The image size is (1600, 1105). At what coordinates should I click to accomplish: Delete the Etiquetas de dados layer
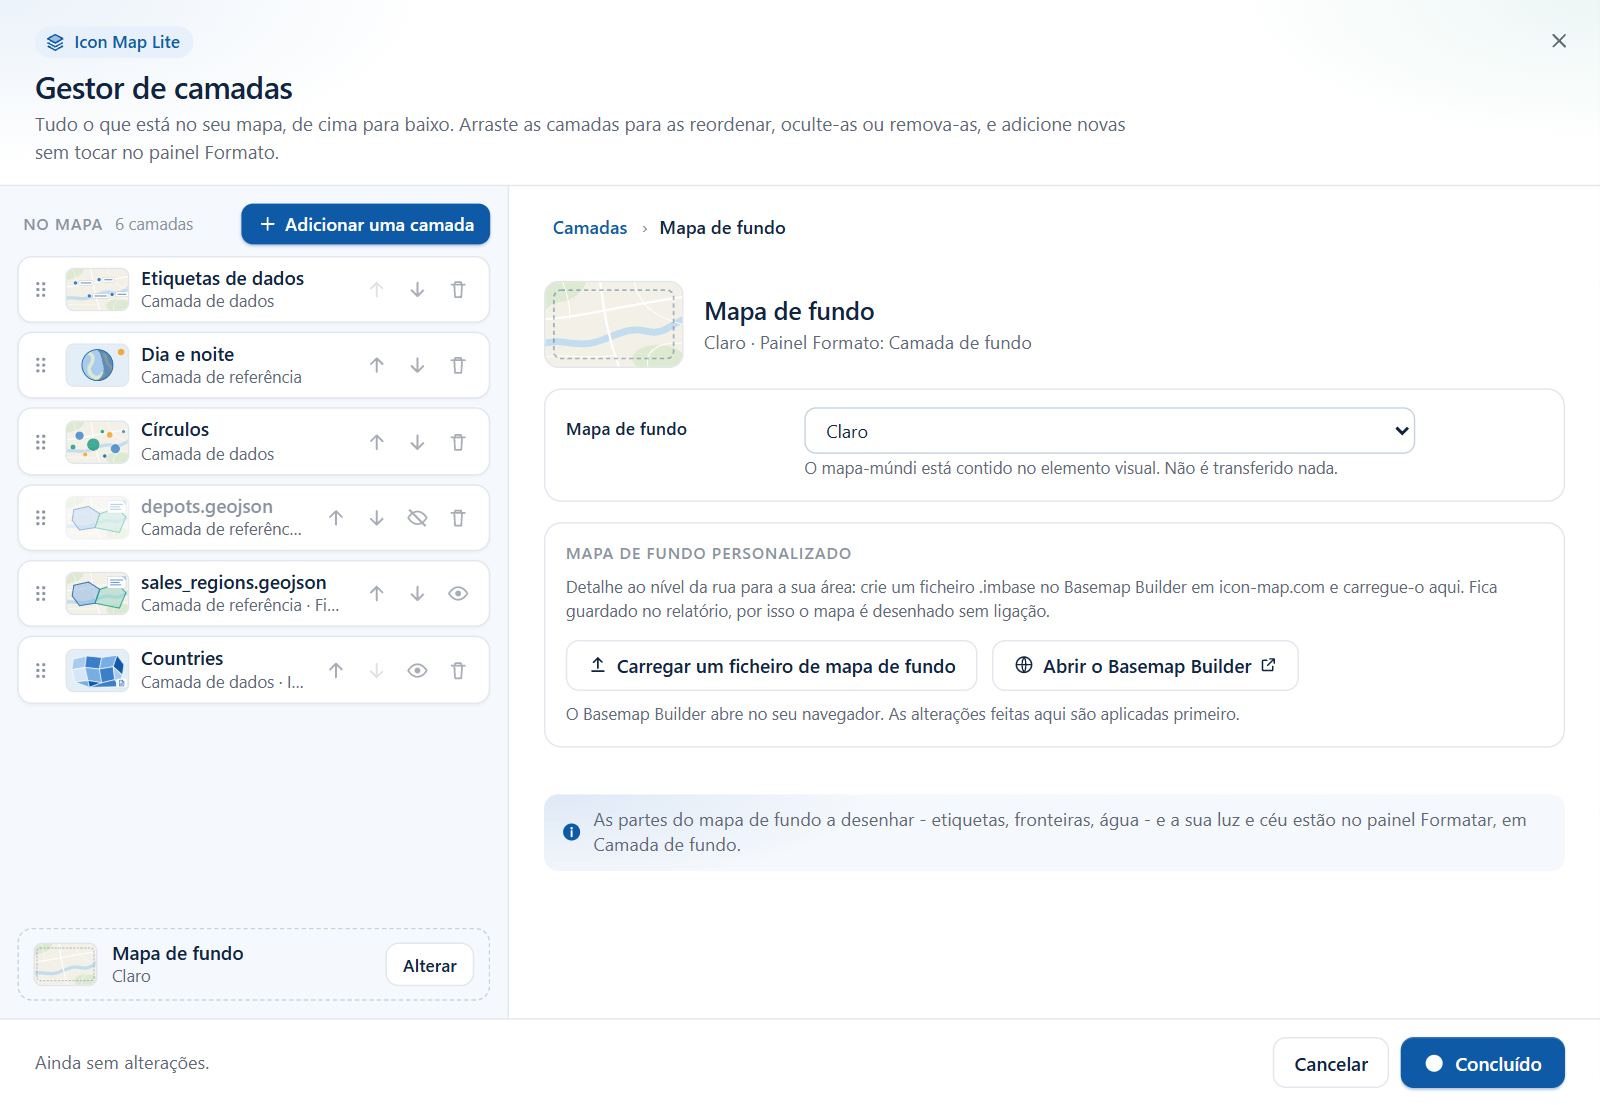pyautogui.click(x=458, y=290)
